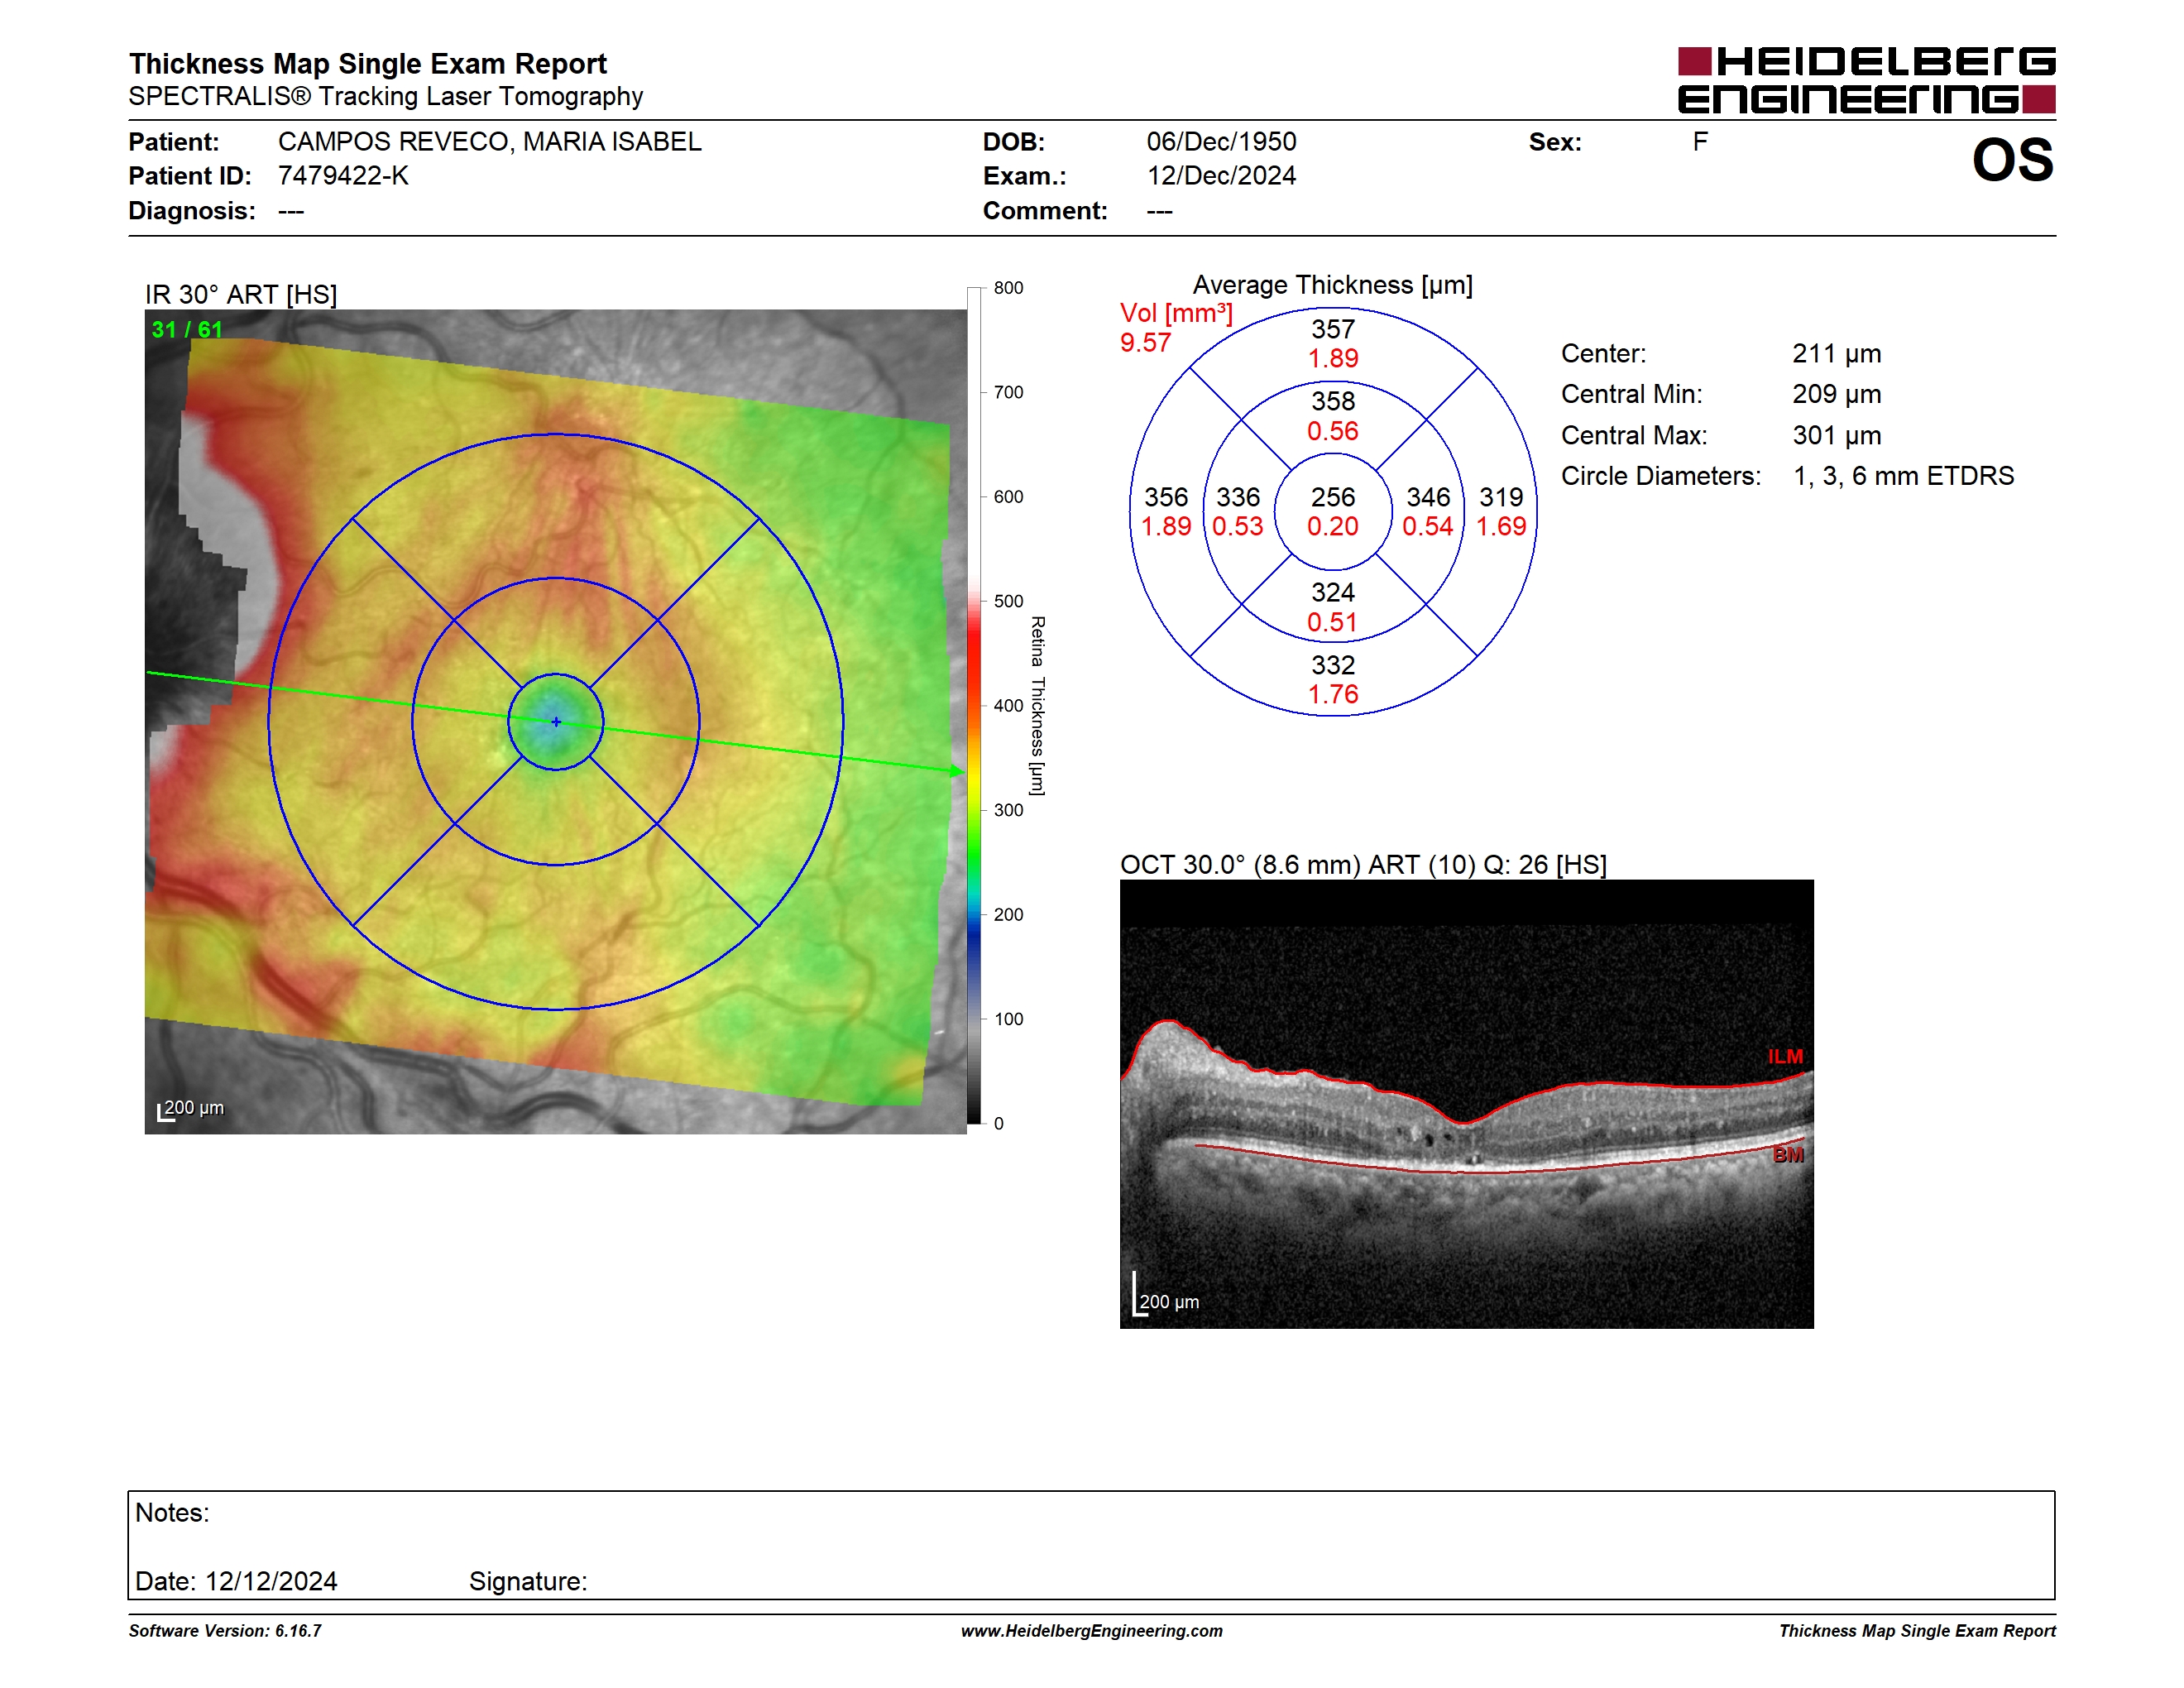2184x1688 pixels.
Task: Click the outer left sector thickness '356'
Action: (1166, 497)
